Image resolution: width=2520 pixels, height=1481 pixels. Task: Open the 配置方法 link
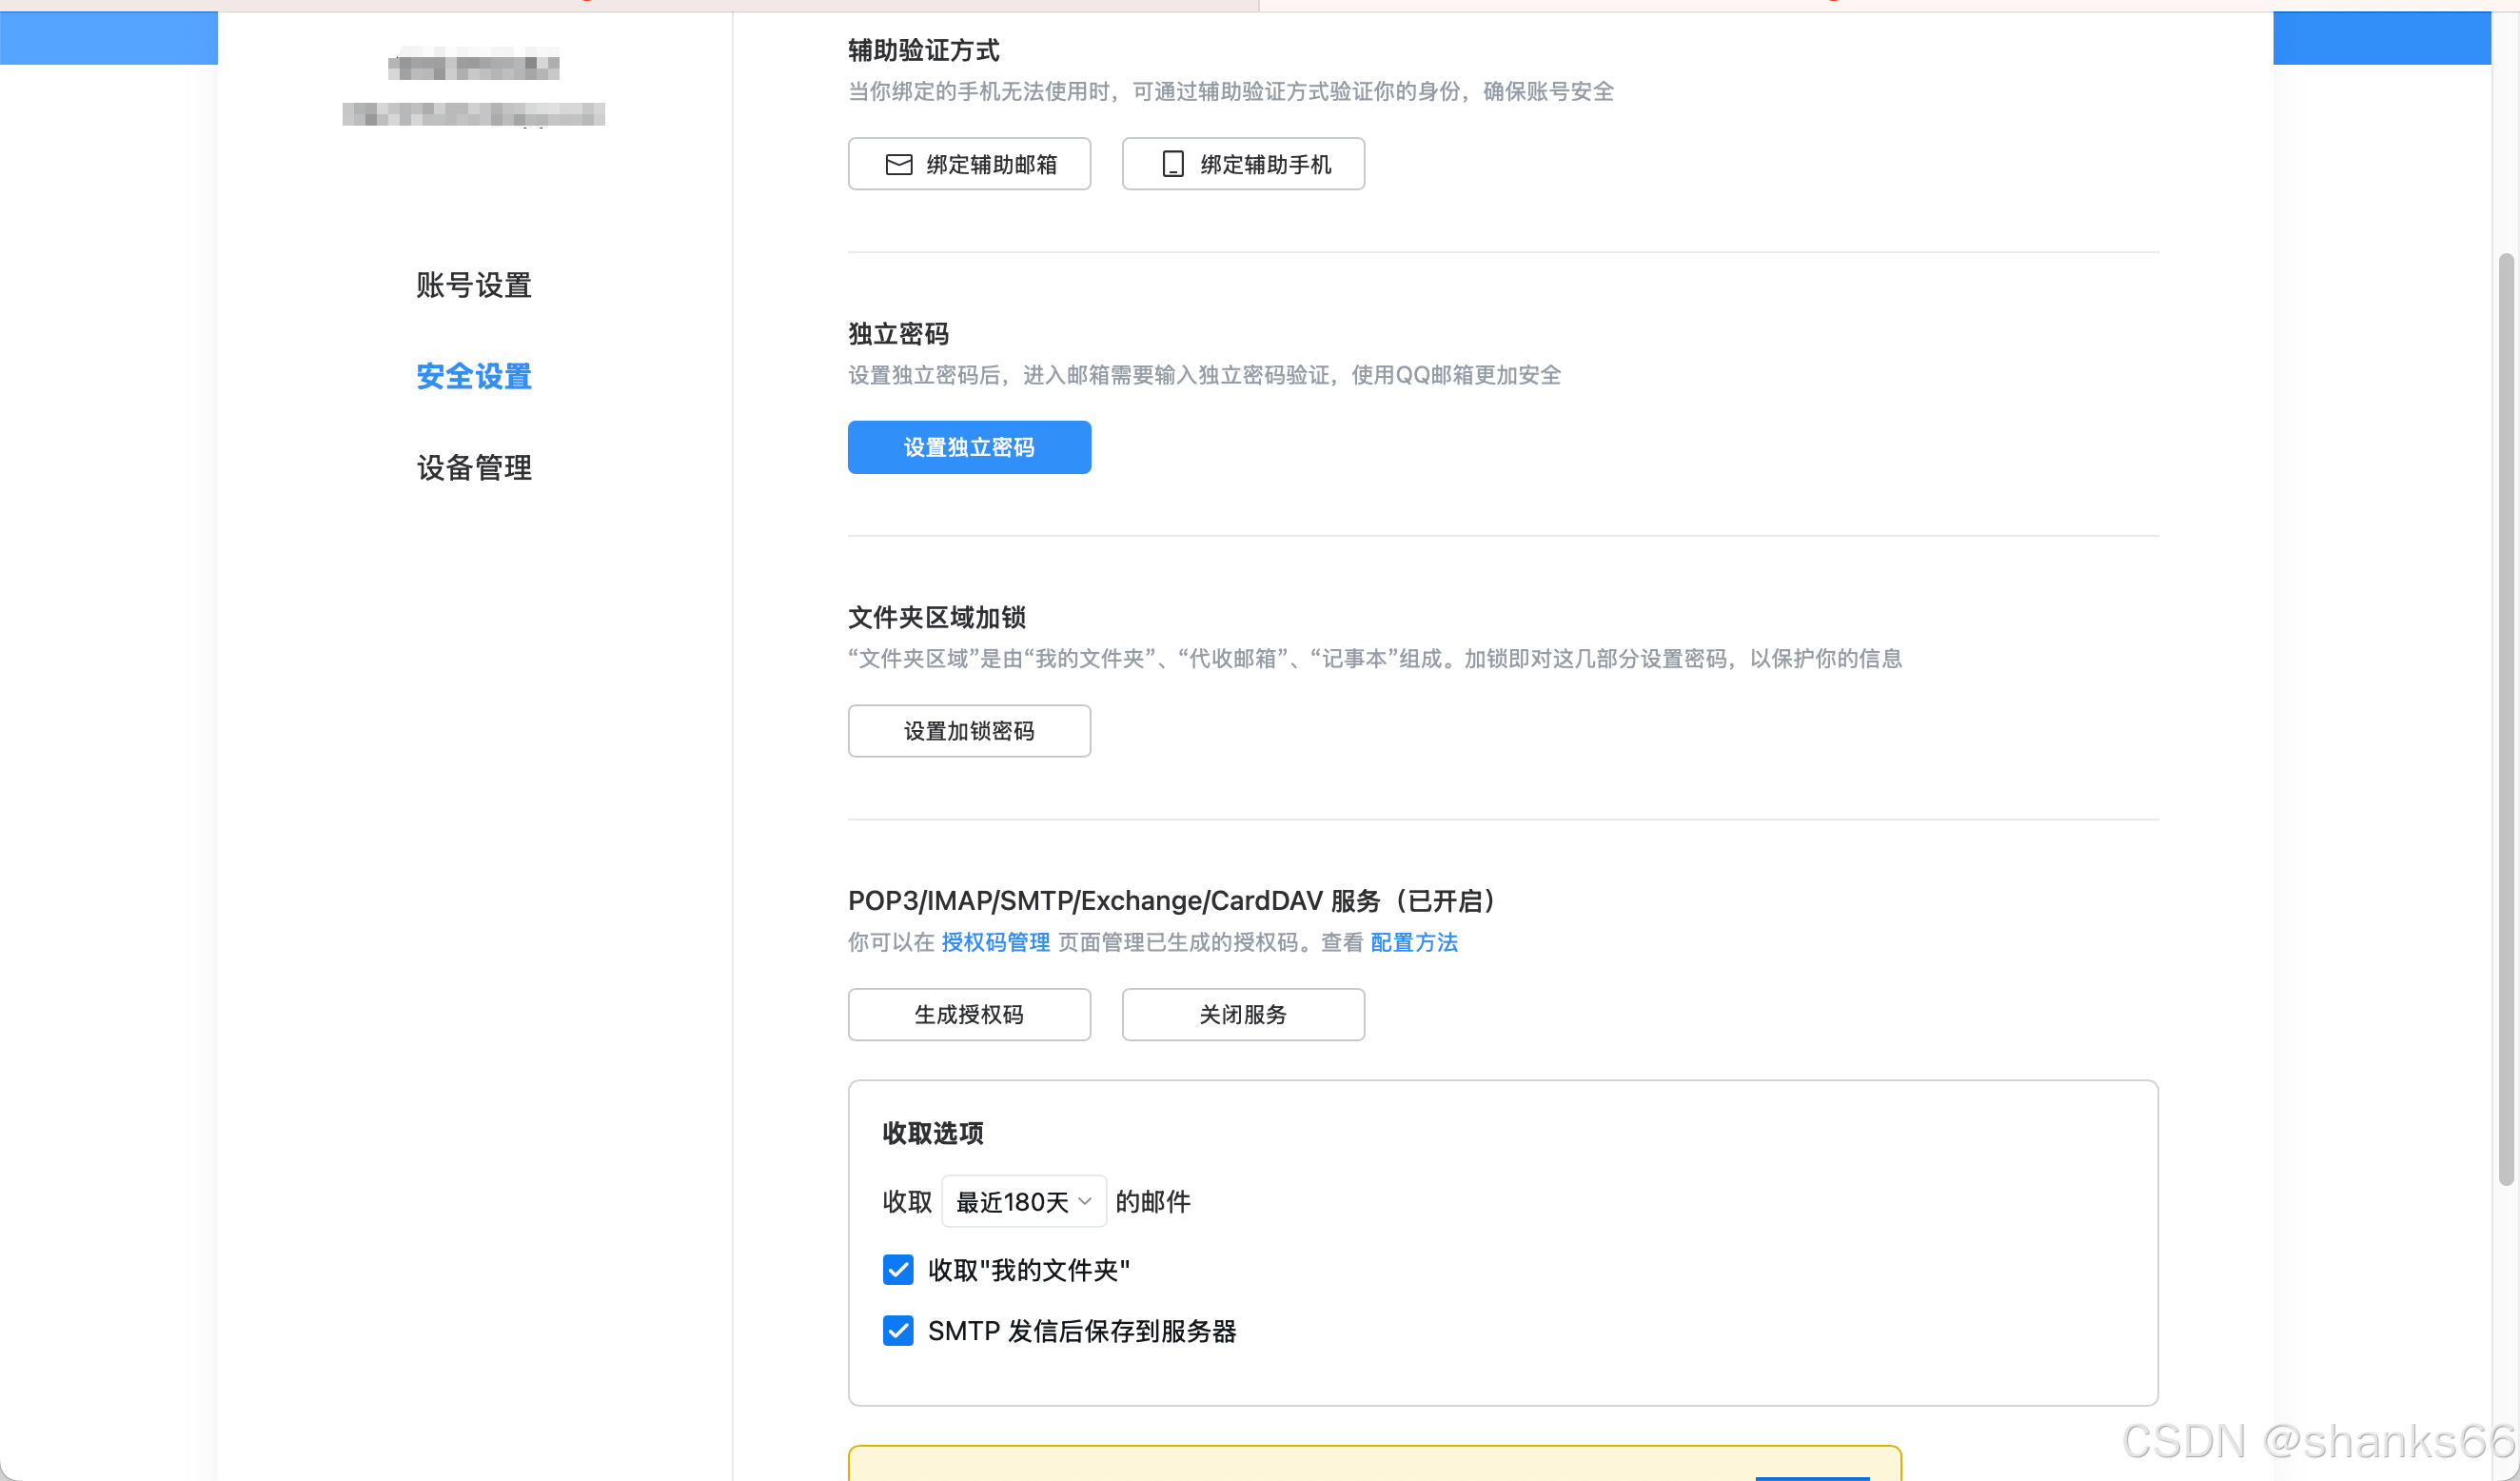click(1413, 942)
